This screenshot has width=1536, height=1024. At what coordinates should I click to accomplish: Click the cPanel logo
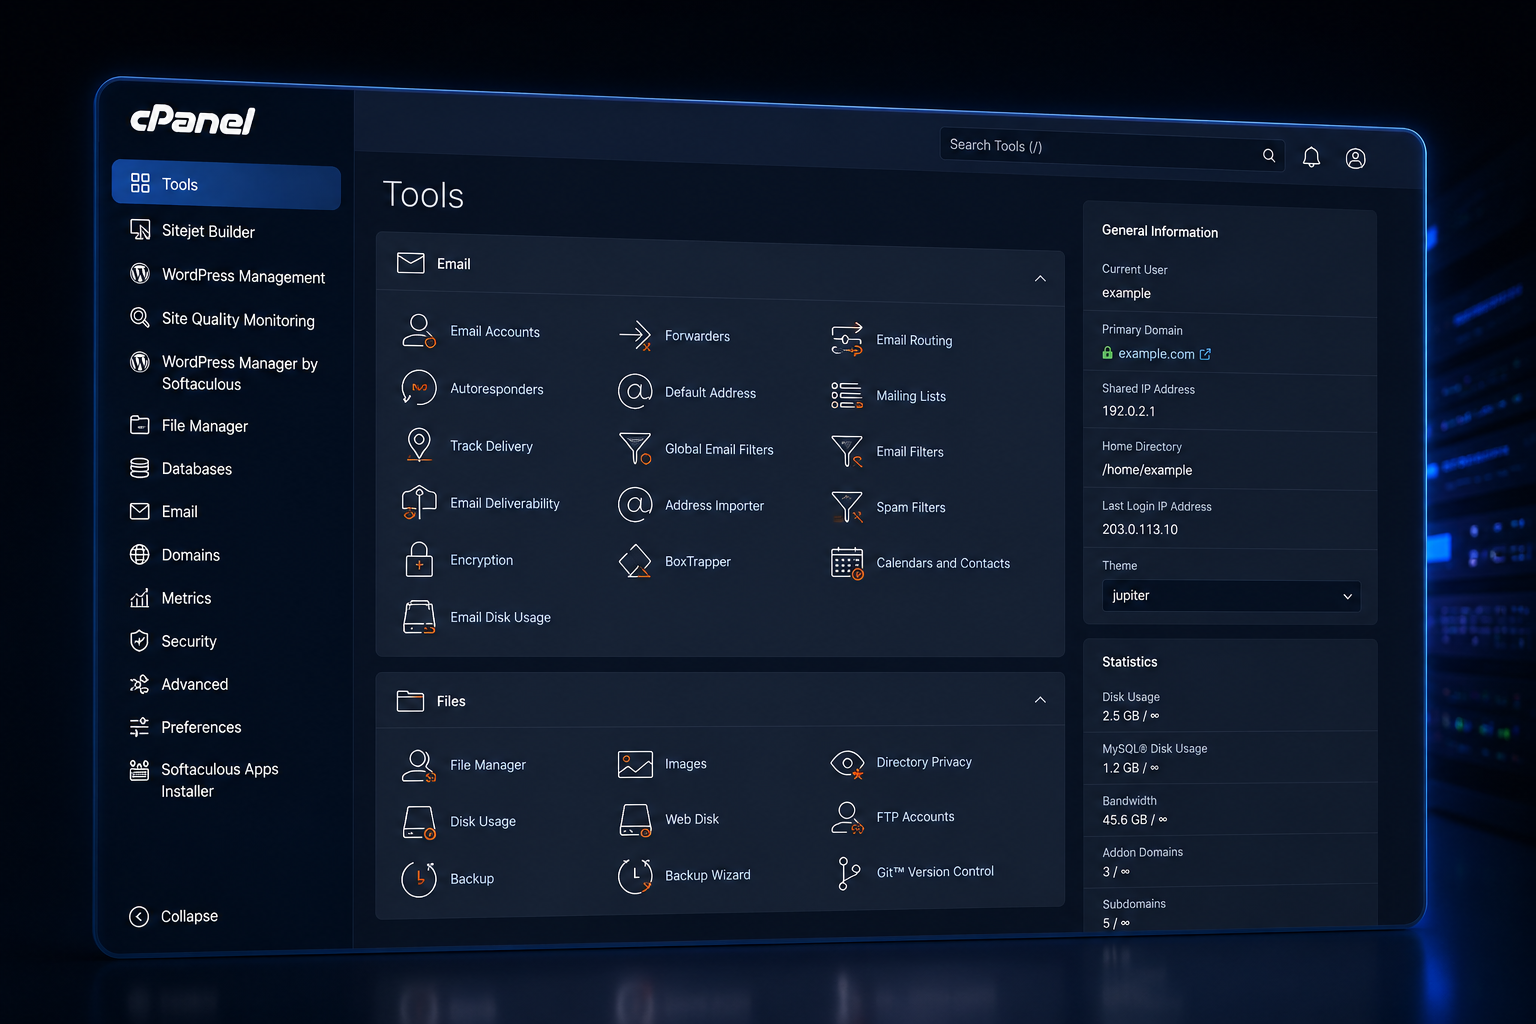coord(193,120)
